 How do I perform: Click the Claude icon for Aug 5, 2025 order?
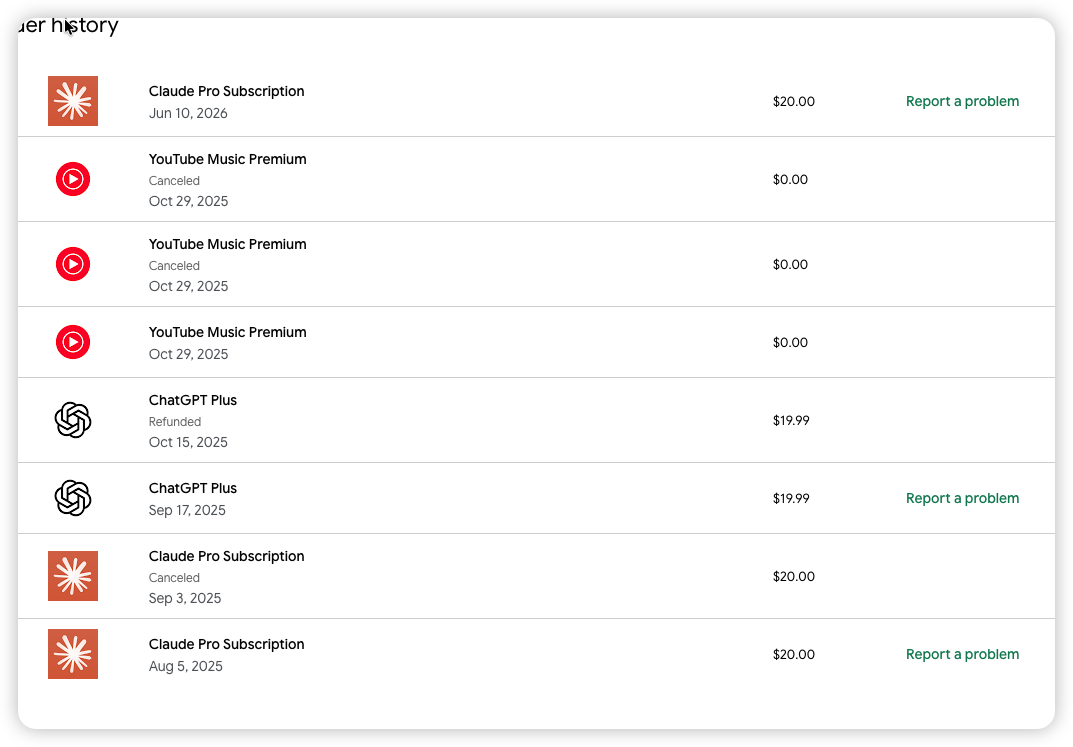(x=73, y=654)
